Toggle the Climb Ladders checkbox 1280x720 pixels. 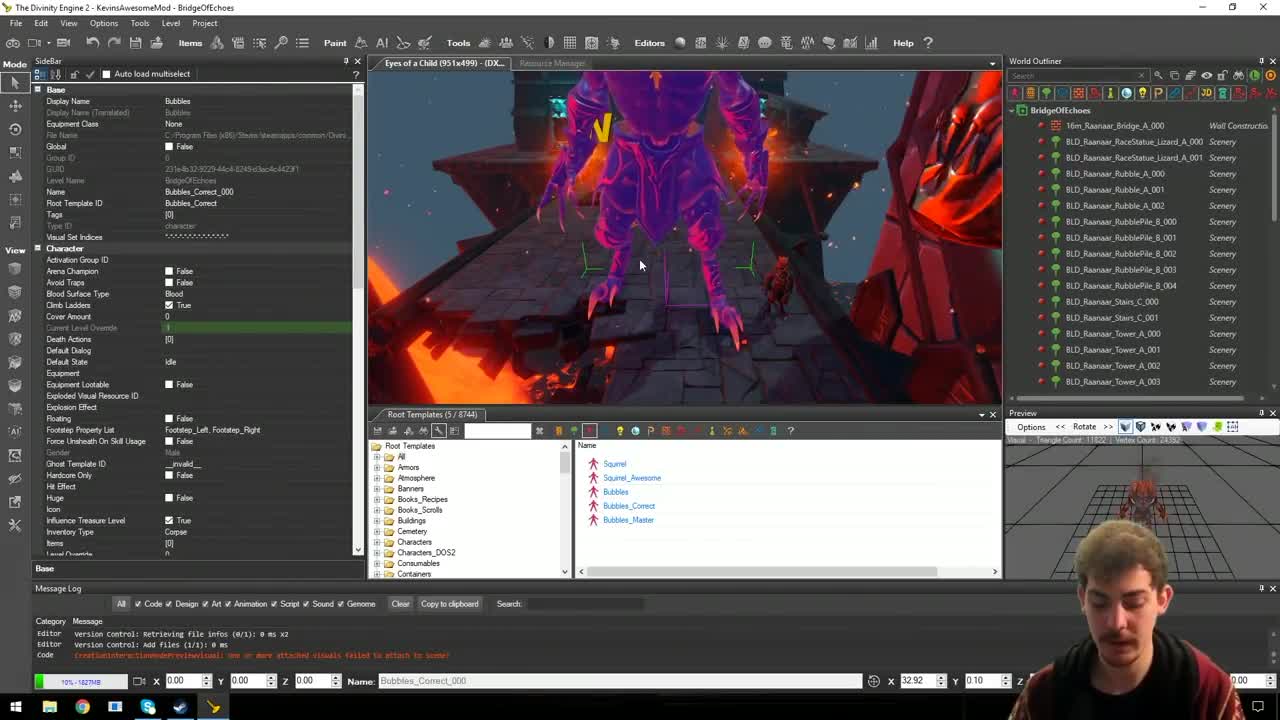pos(169,305)
